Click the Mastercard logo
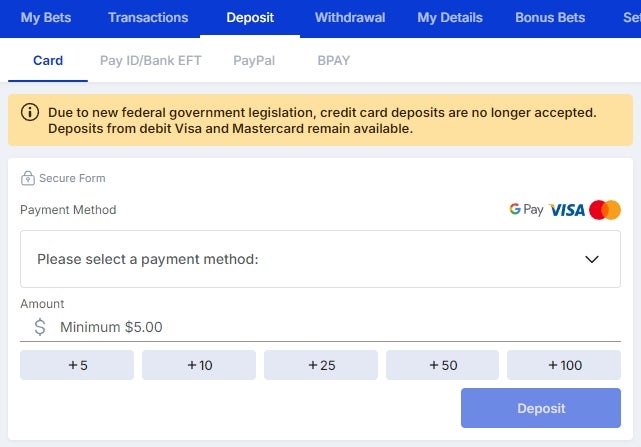 pyautogui.click(x=605, y=210)
